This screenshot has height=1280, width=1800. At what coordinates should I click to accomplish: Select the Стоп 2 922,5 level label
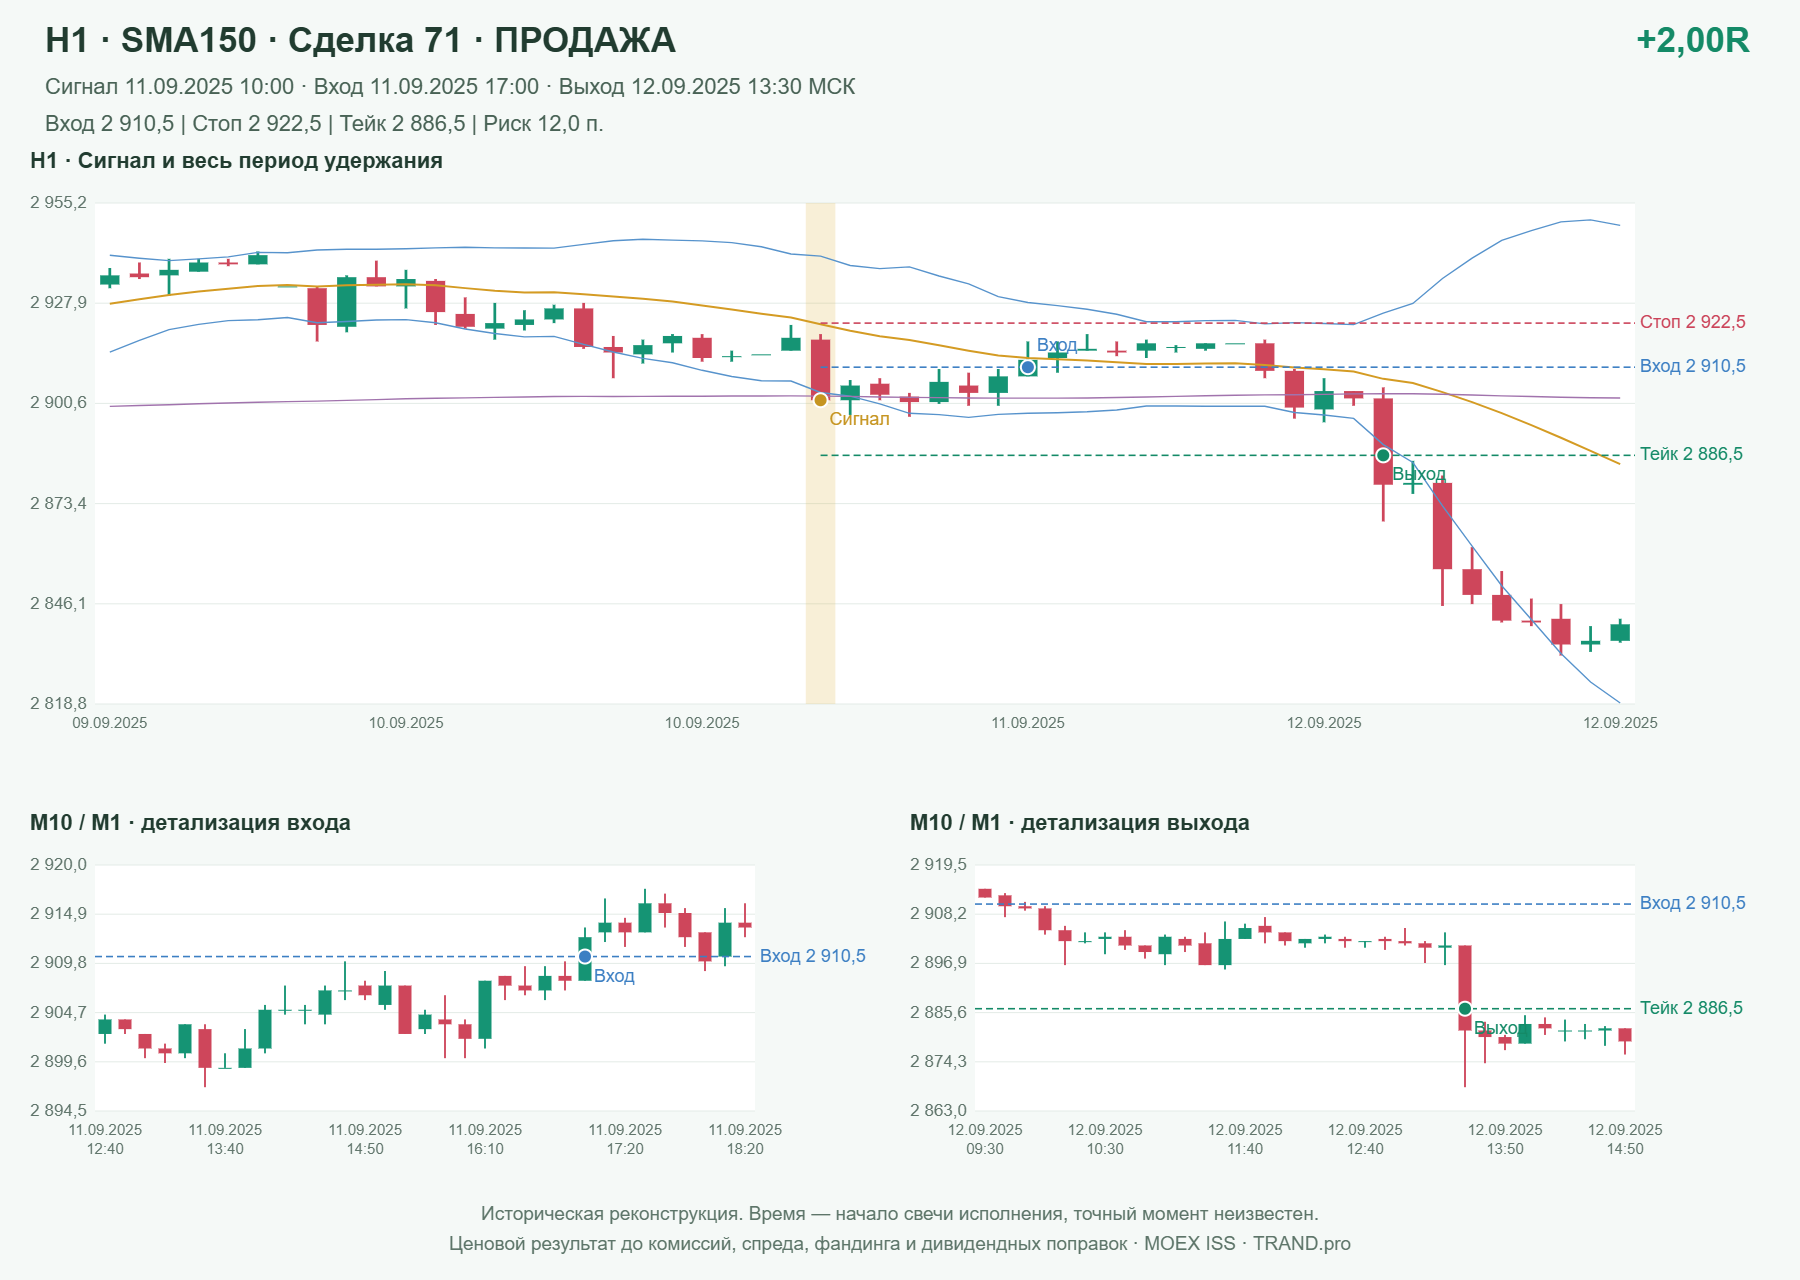(1693, 322)
